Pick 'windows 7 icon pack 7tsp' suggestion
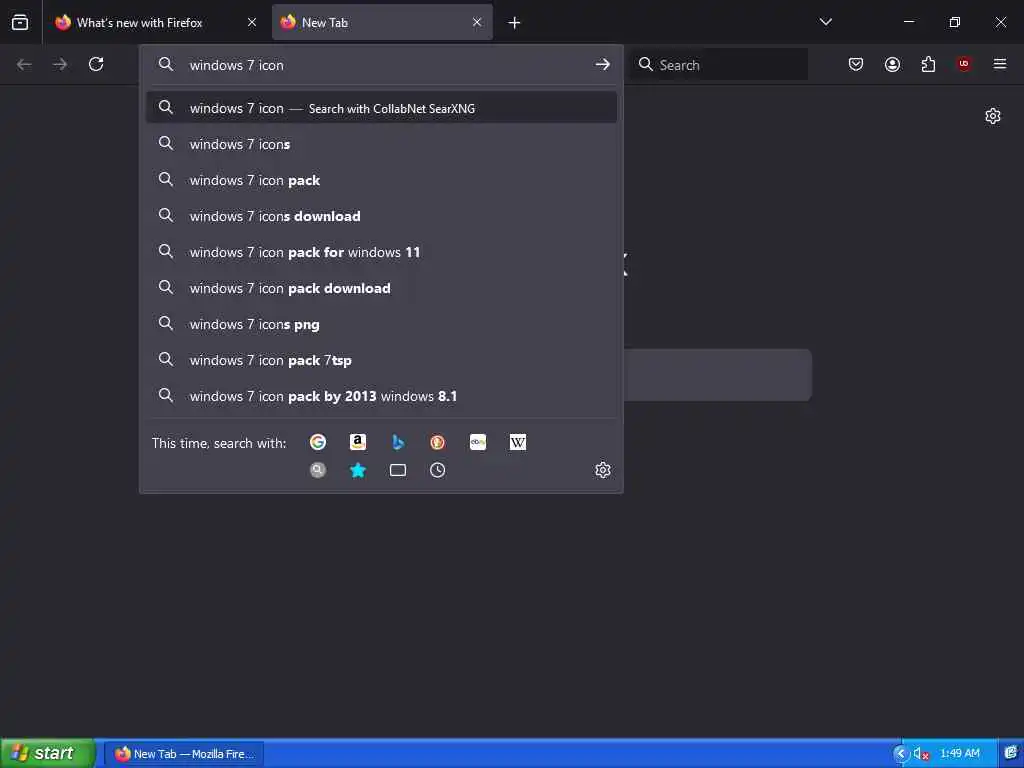The width and height of the screenshot is (1024, 768). [381, 359]
